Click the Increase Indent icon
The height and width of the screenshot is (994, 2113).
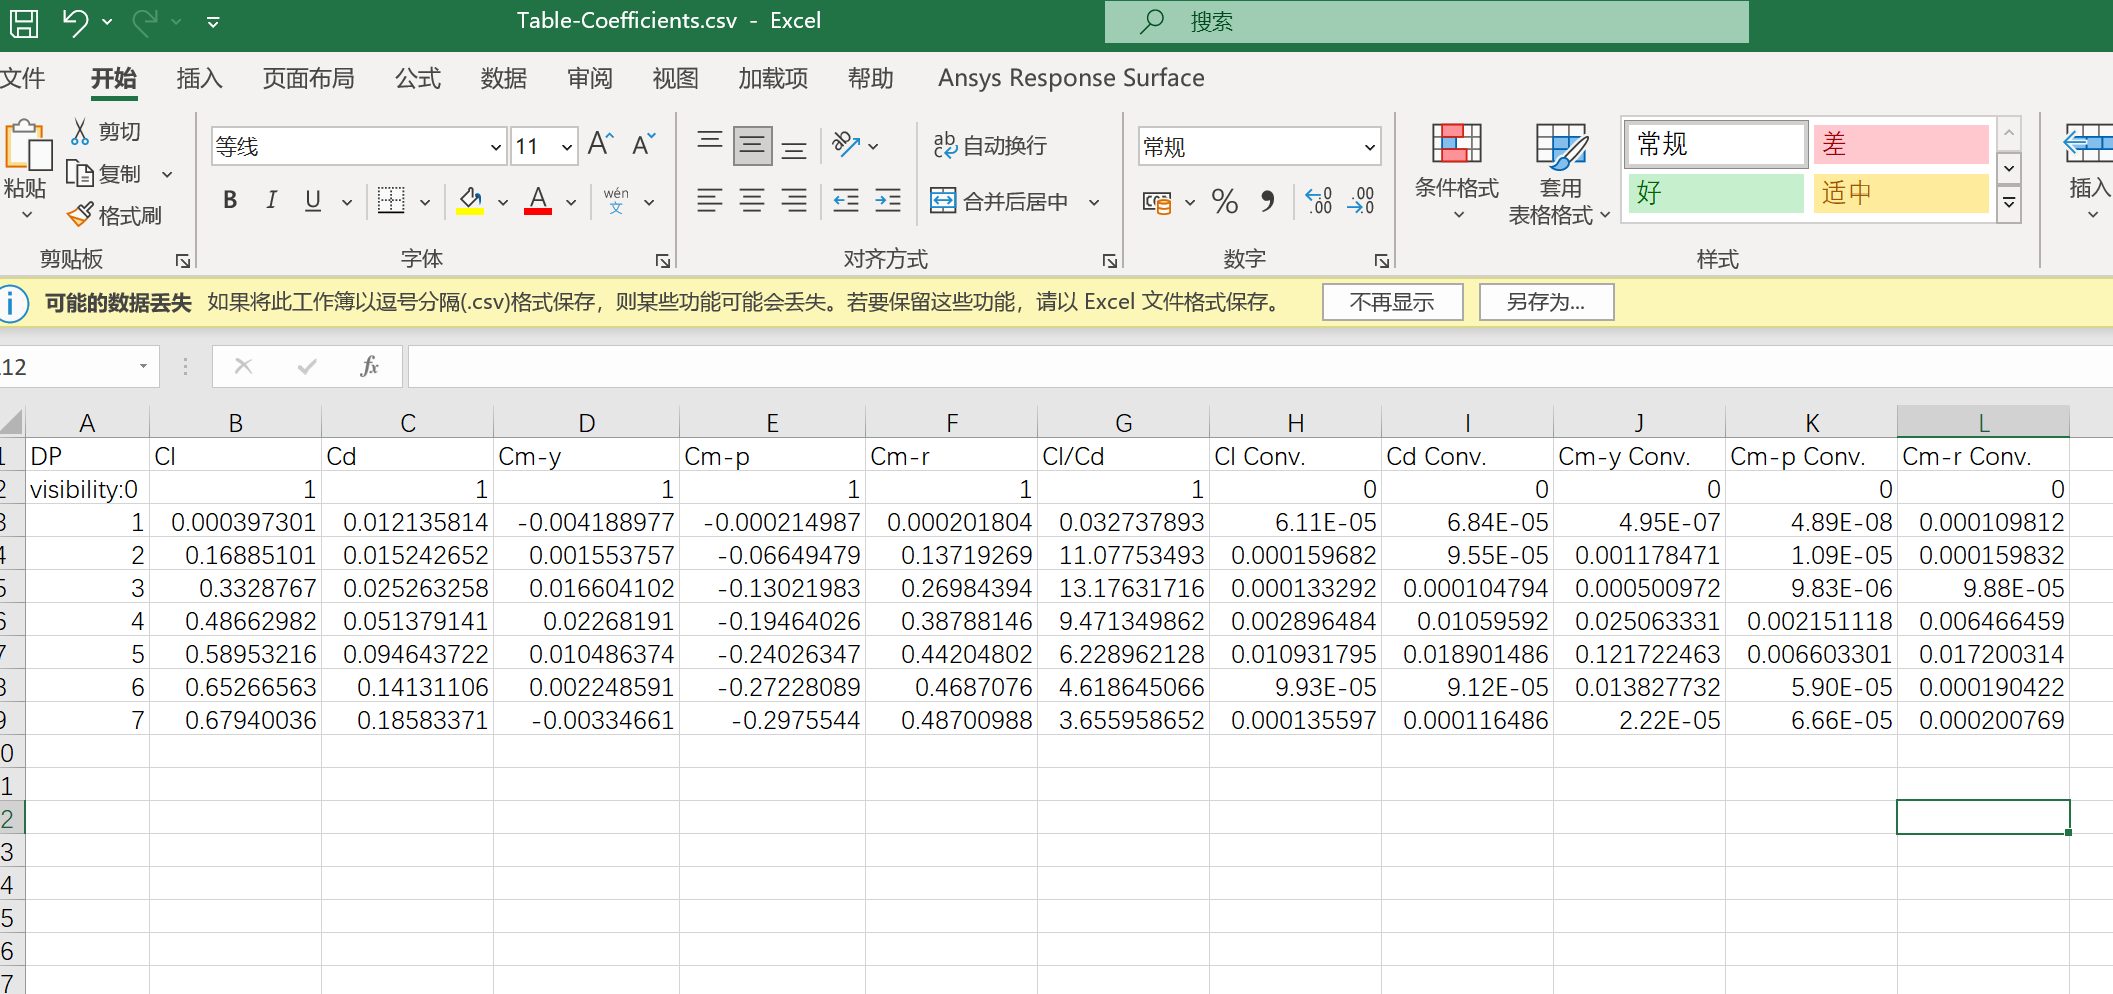[x=888, y=201]
